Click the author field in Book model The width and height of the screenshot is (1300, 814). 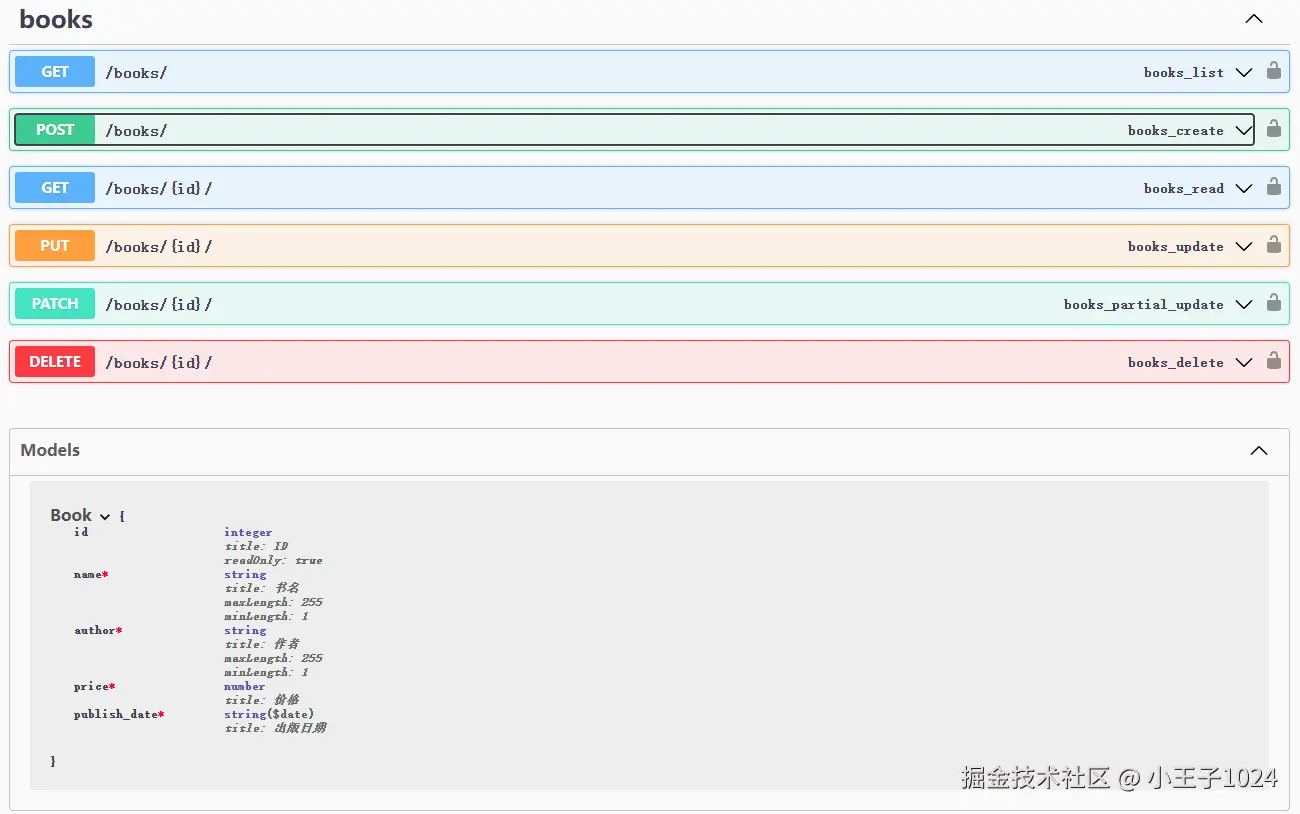coord(97,630)
